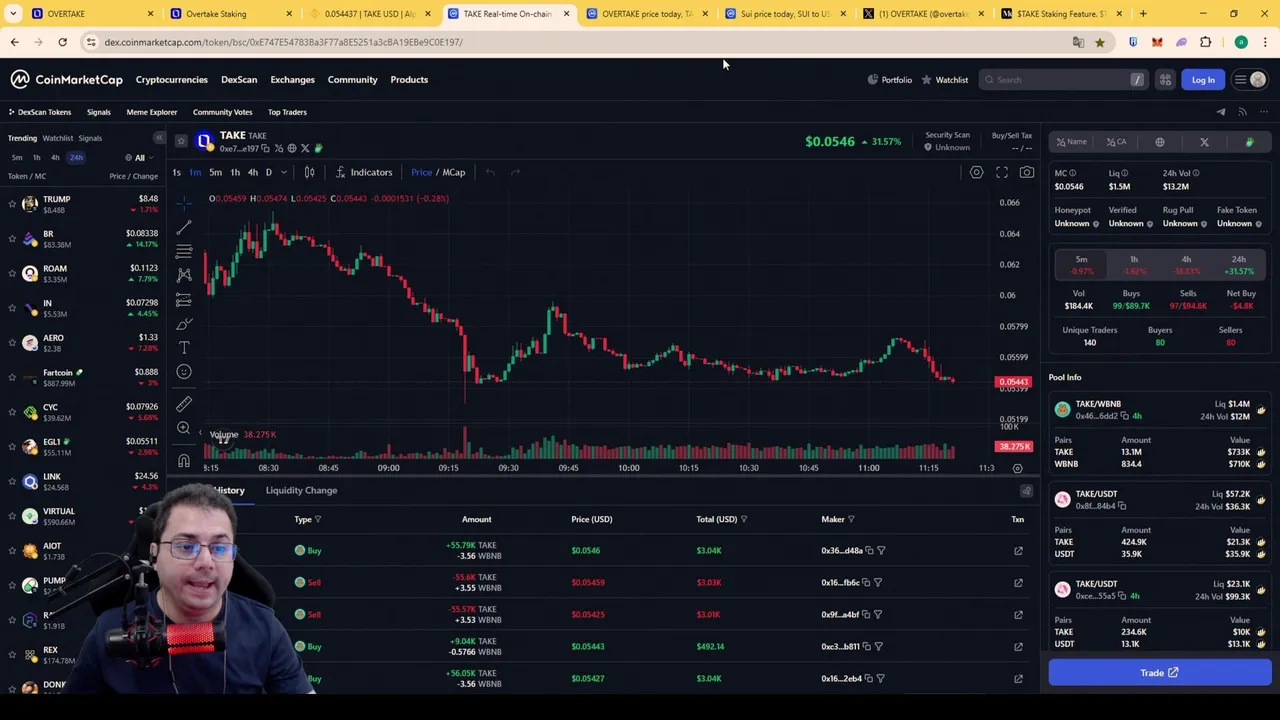This screenshot has height=720, width=1280.
Task: Switch chart to Price view
Action: coord(421,172)
